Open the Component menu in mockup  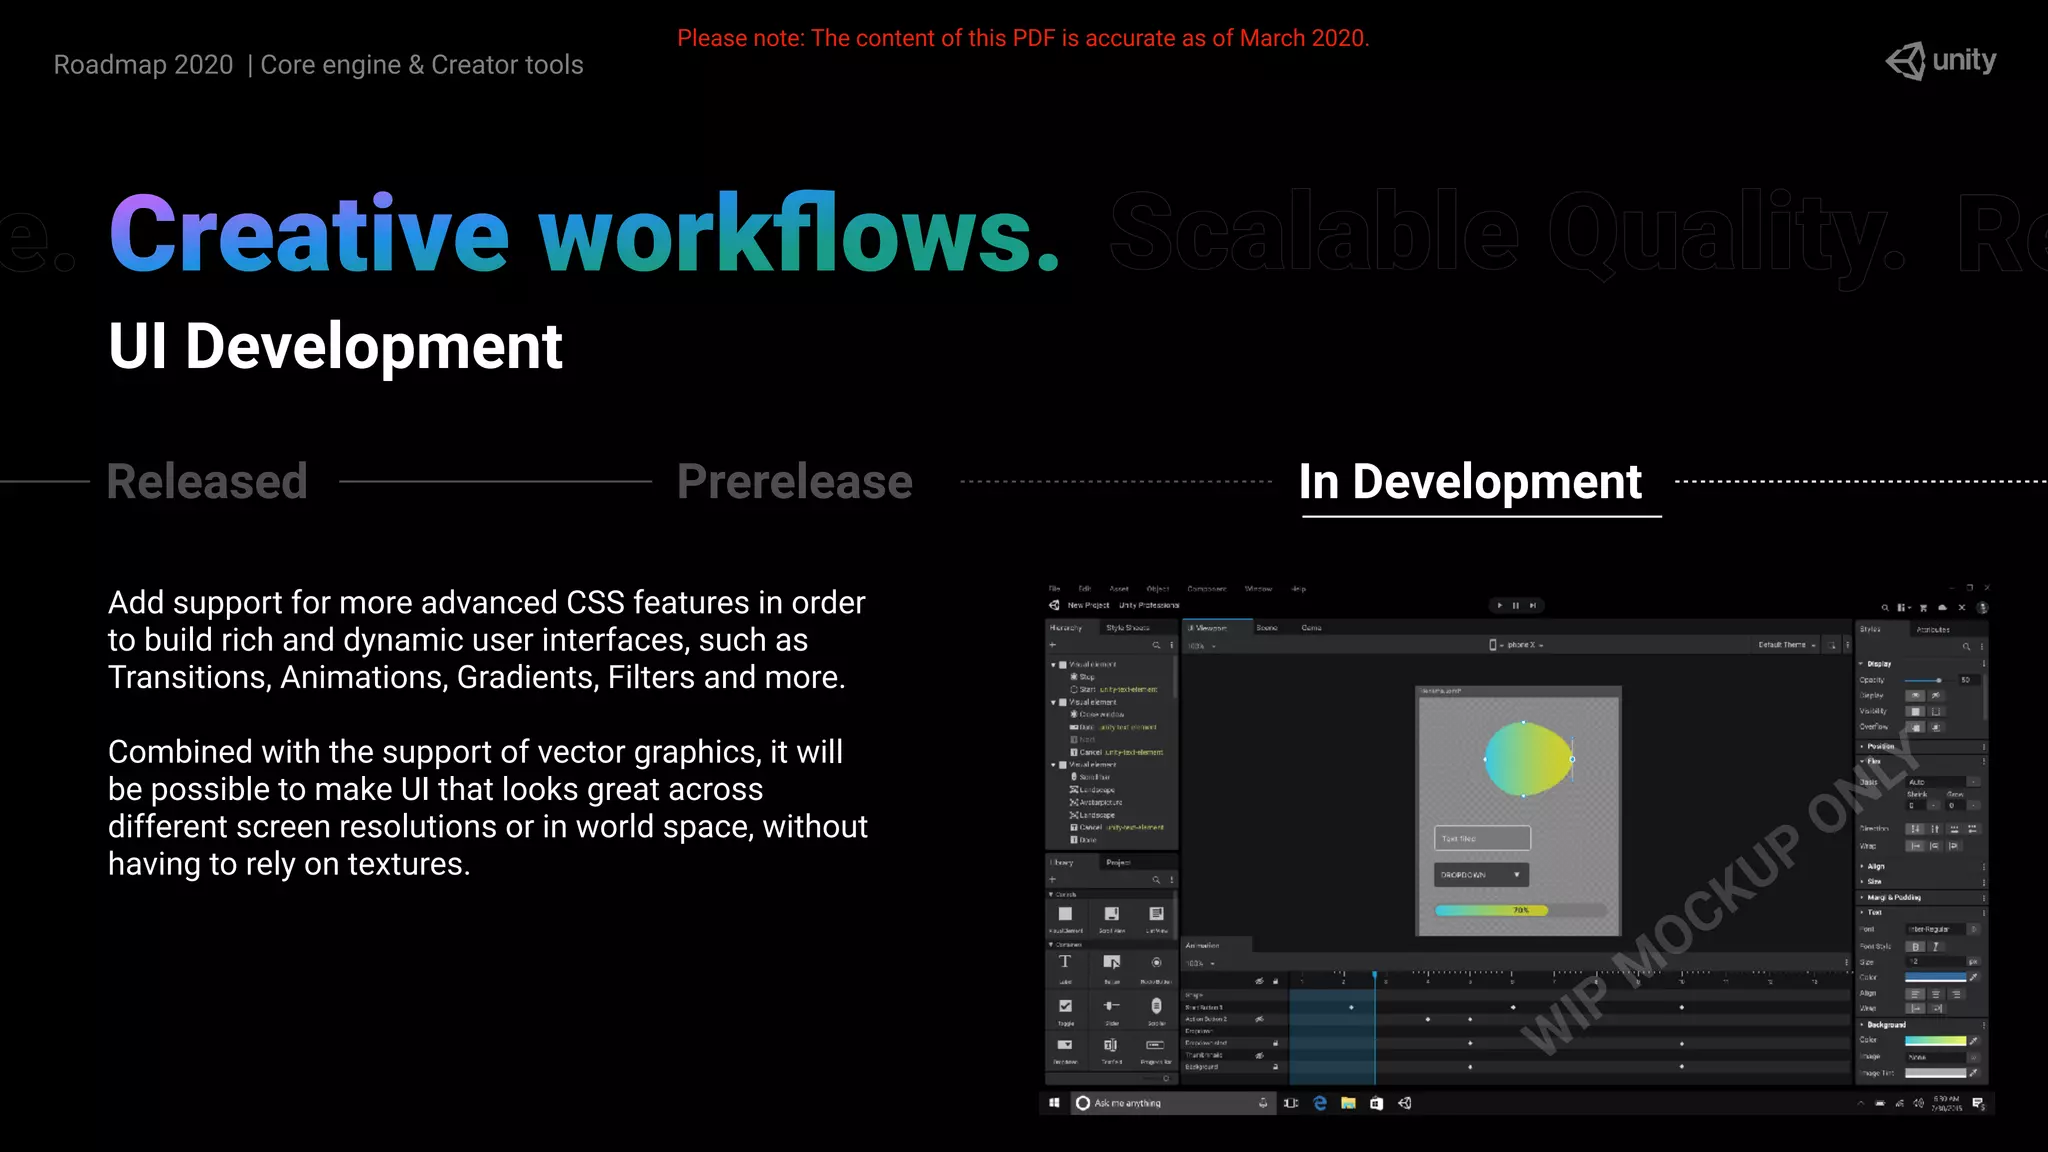point(1207,589)
